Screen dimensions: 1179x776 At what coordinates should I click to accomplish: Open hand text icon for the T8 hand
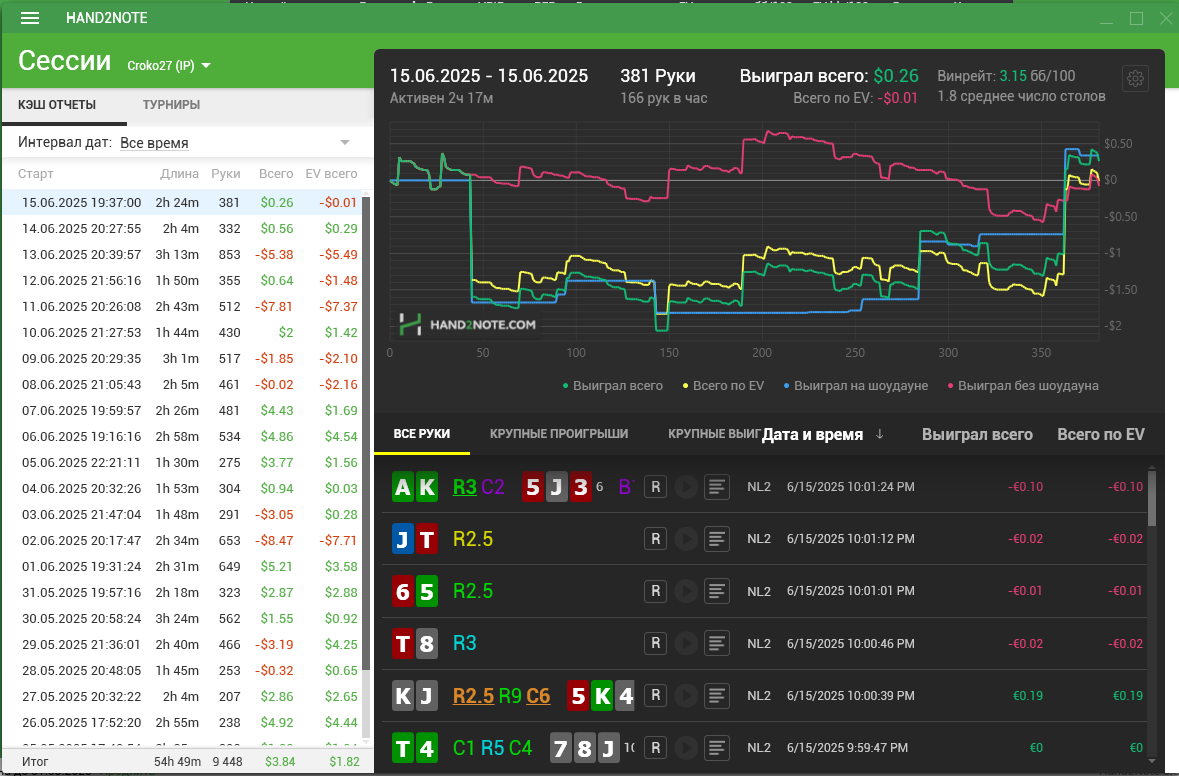pyautogui.click(x=717, y=644)
